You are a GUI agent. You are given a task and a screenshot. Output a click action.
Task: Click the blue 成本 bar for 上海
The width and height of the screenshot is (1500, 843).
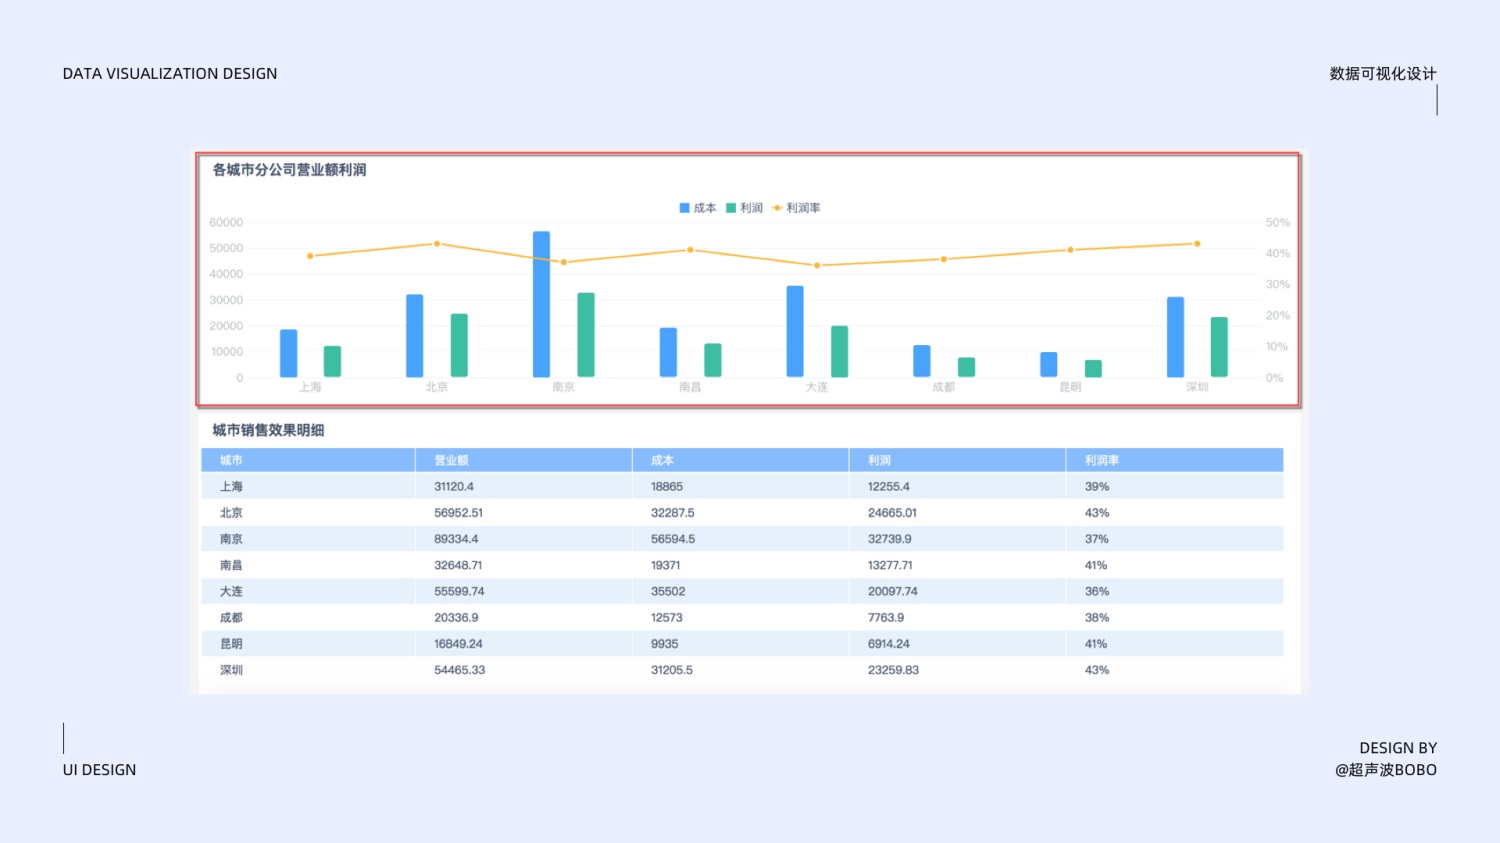tap(288, 353)
